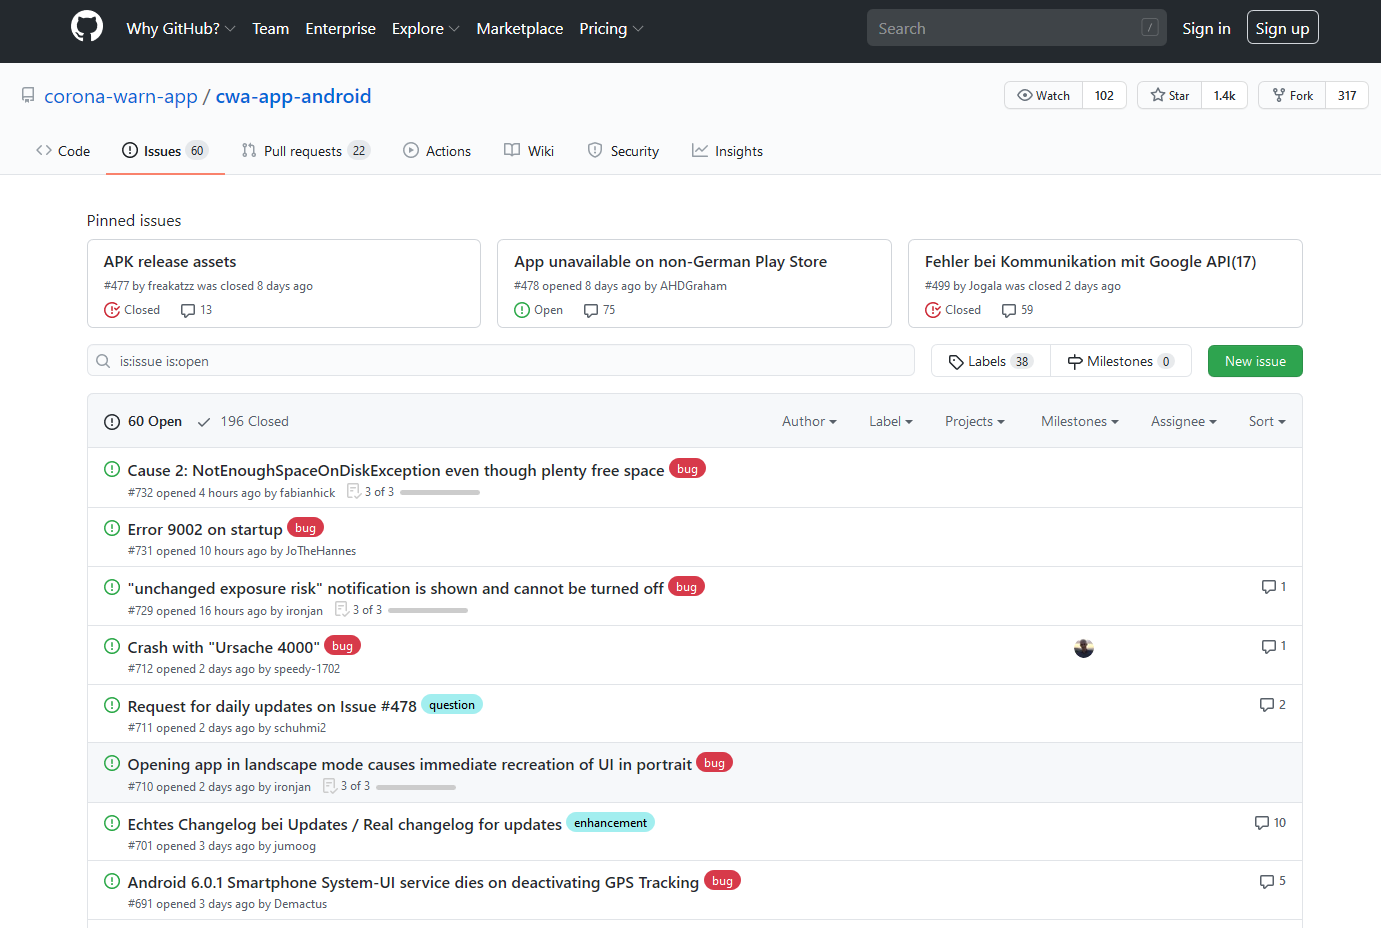The height and width of the screenshot is (928, 1381).
Task: Open comments for Crash with Ursache 4000
Action: click(1268, 646)
